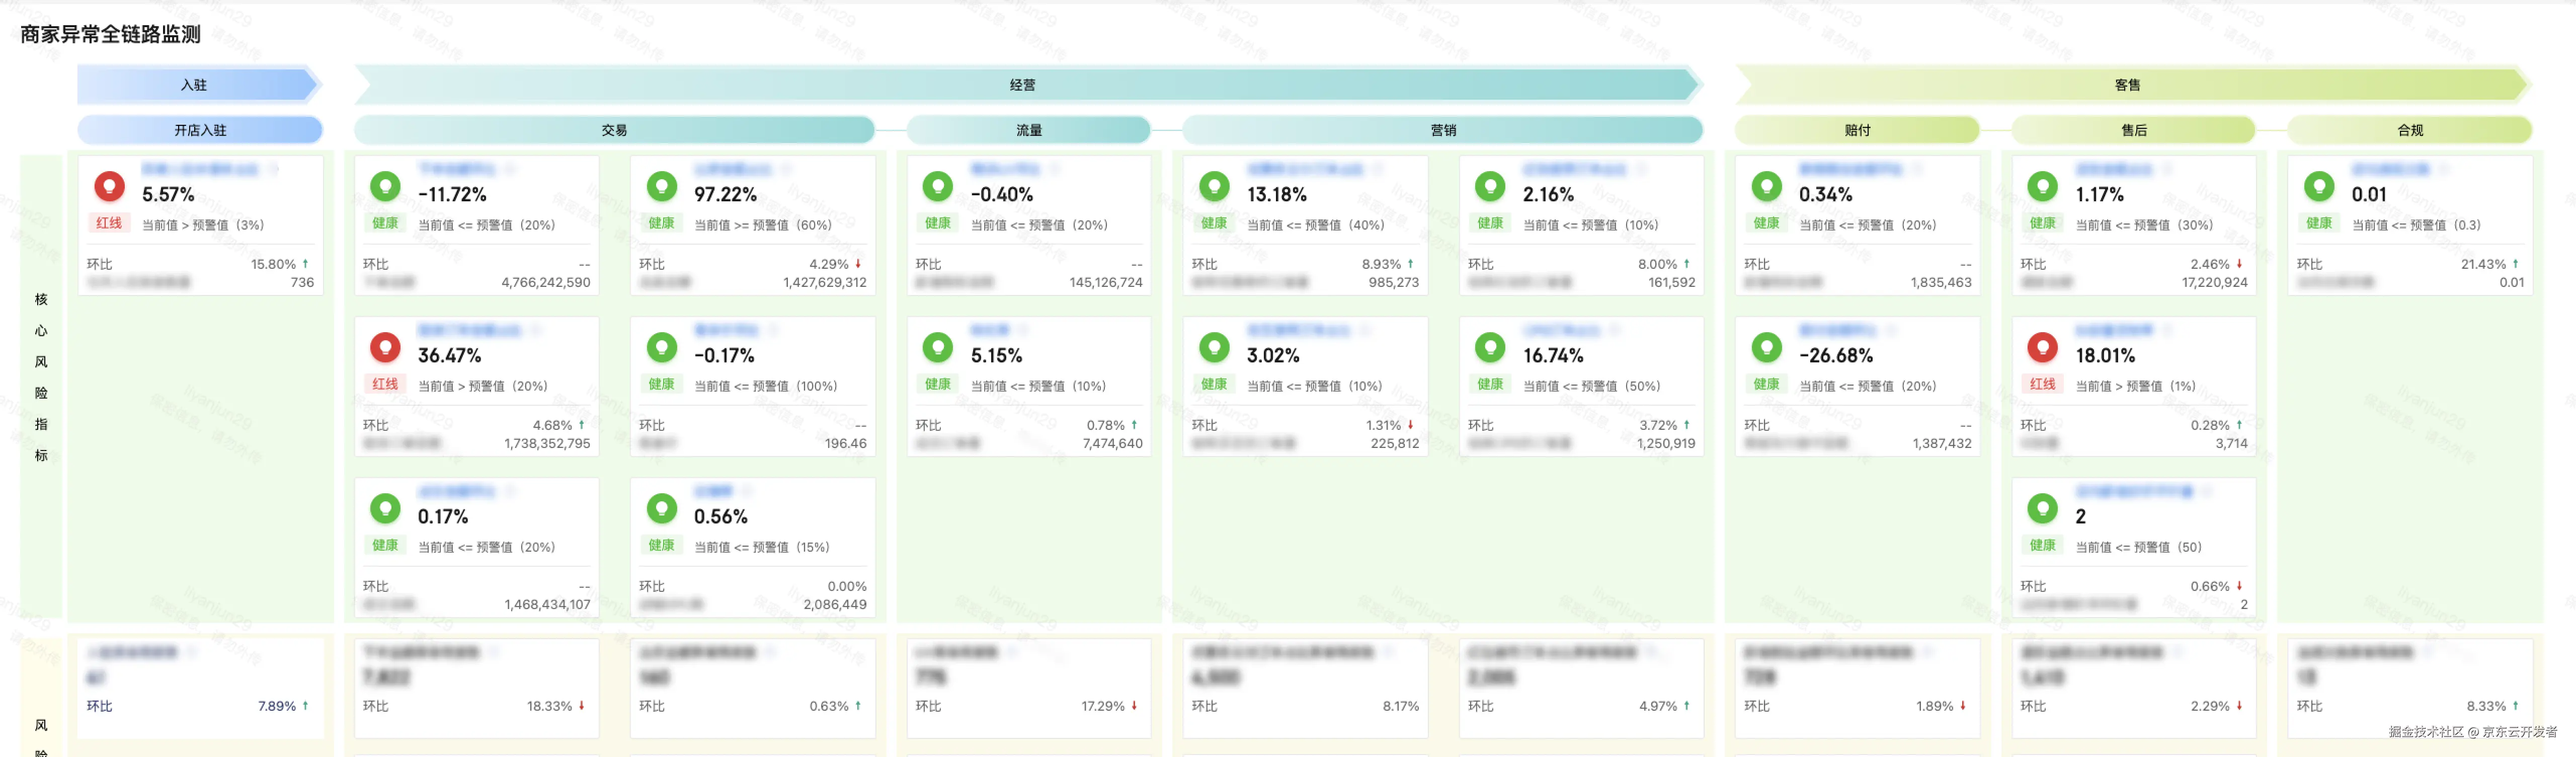Image resolution: width=2576 pixels, height=757 pixels.
Task: Click the green bulb icon next to -26.68%
Action: pos(1766,347)
